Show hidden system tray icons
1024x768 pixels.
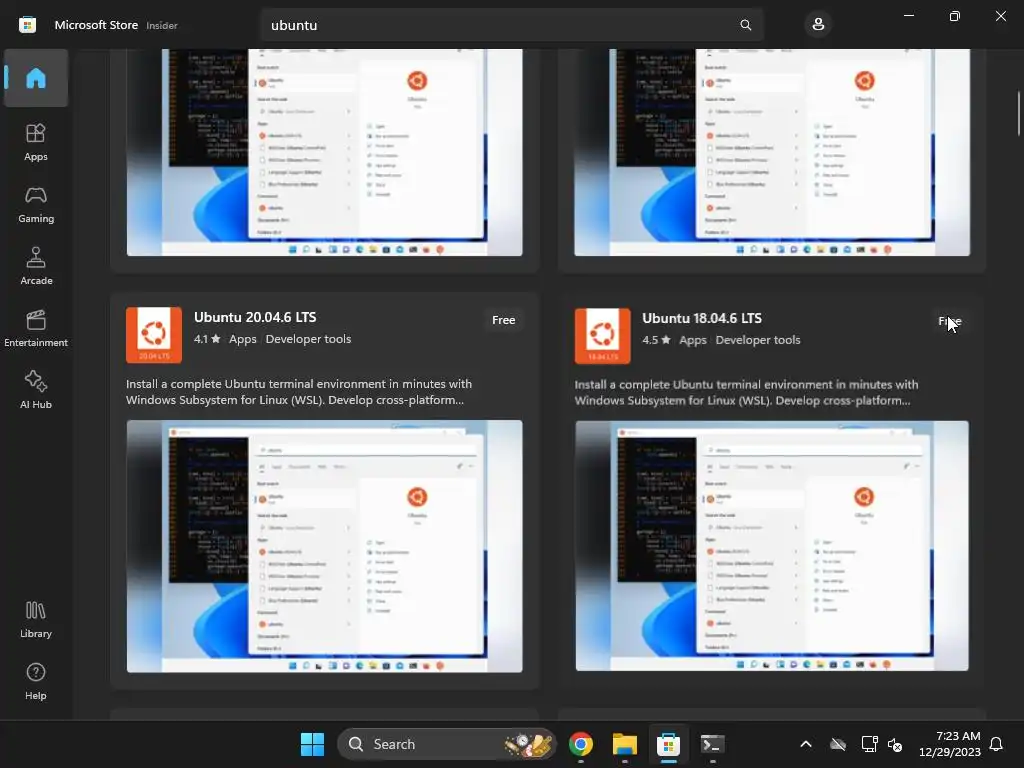[x=806, y=744]
